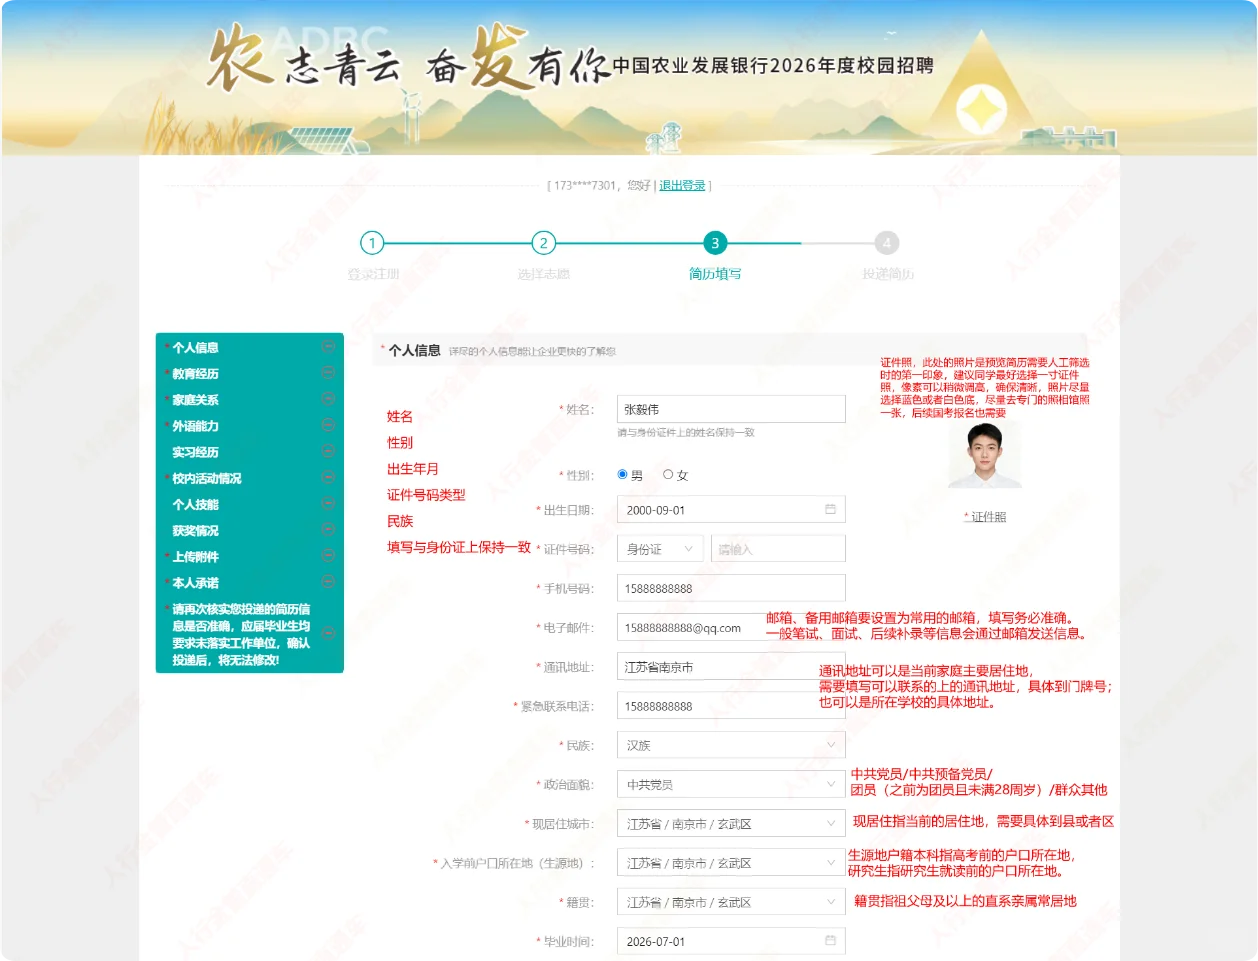Viewport: 1258px width, 961px height.
Task: Open 身份证 ID type dropdown
Action: point(660,549)
